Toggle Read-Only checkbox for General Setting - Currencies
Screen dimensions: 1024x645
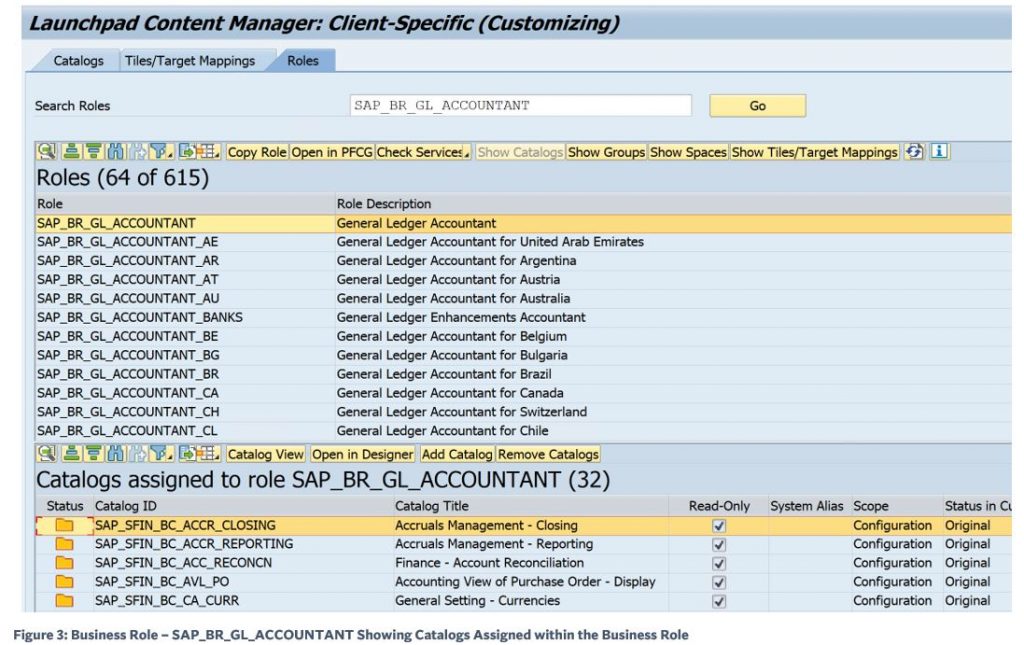(719, 601)
